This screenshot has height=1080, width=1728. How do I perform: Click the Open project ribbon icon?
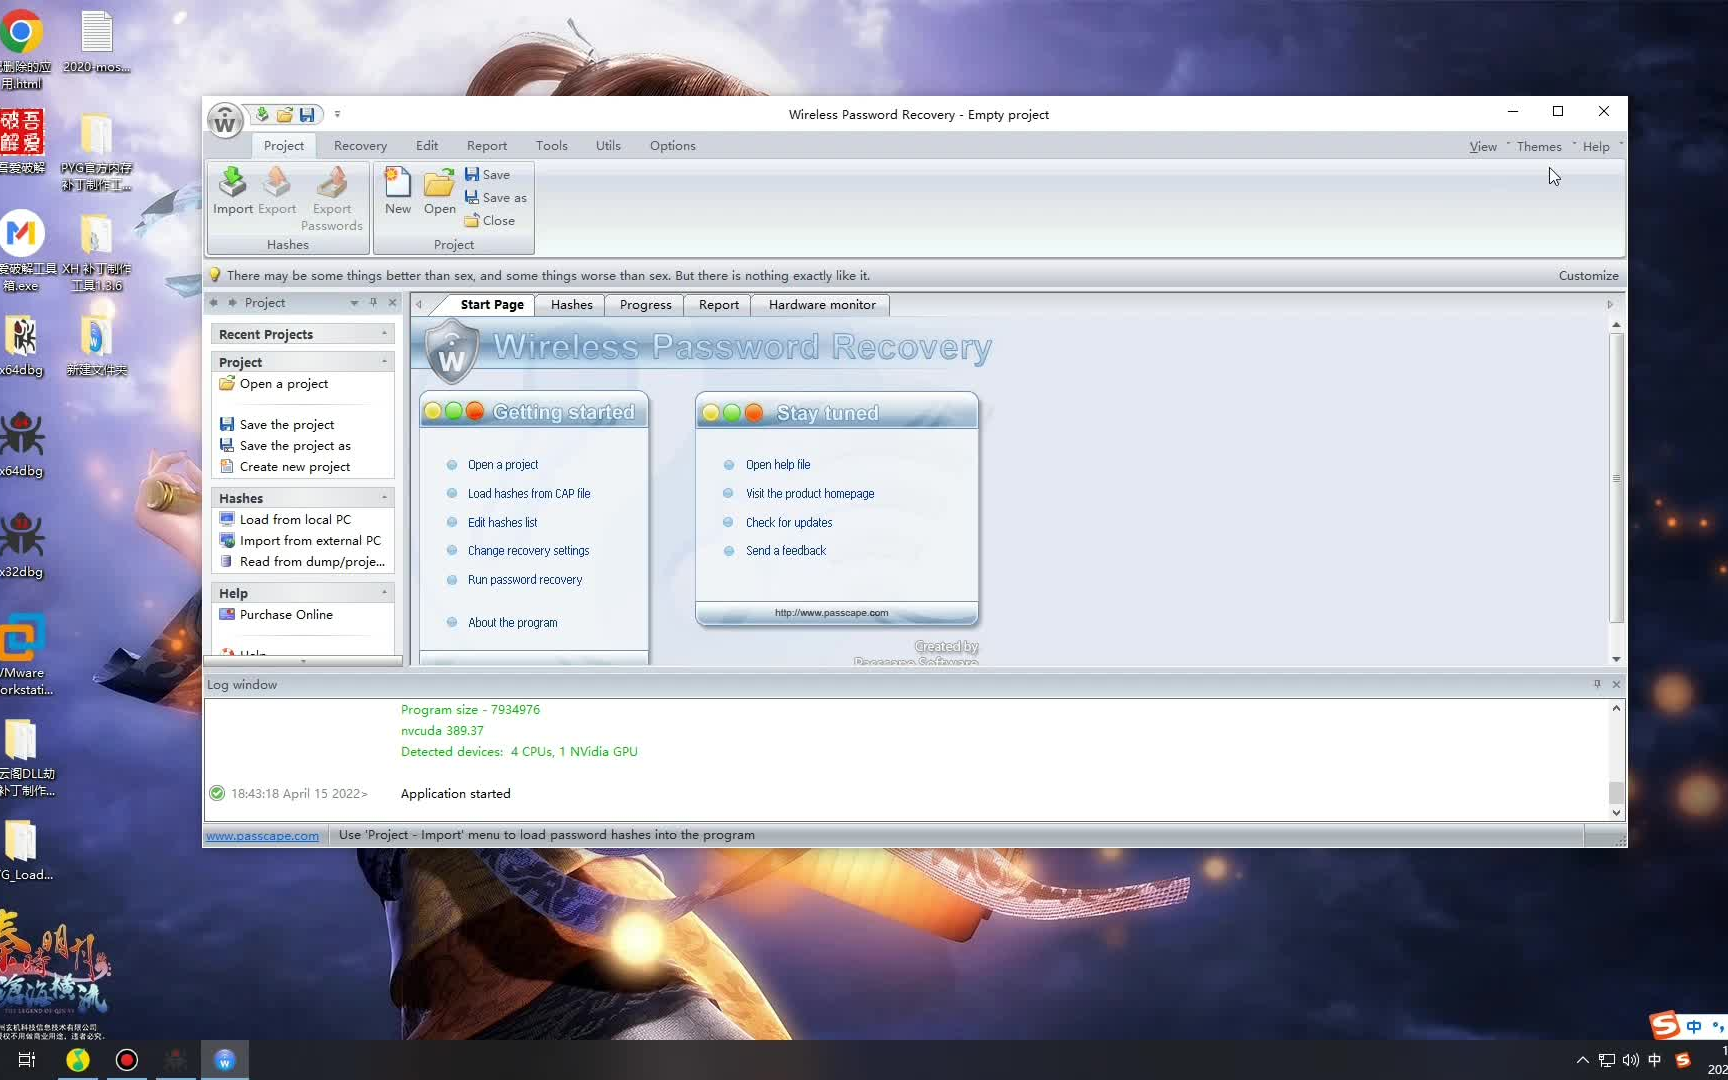[439, 191]
